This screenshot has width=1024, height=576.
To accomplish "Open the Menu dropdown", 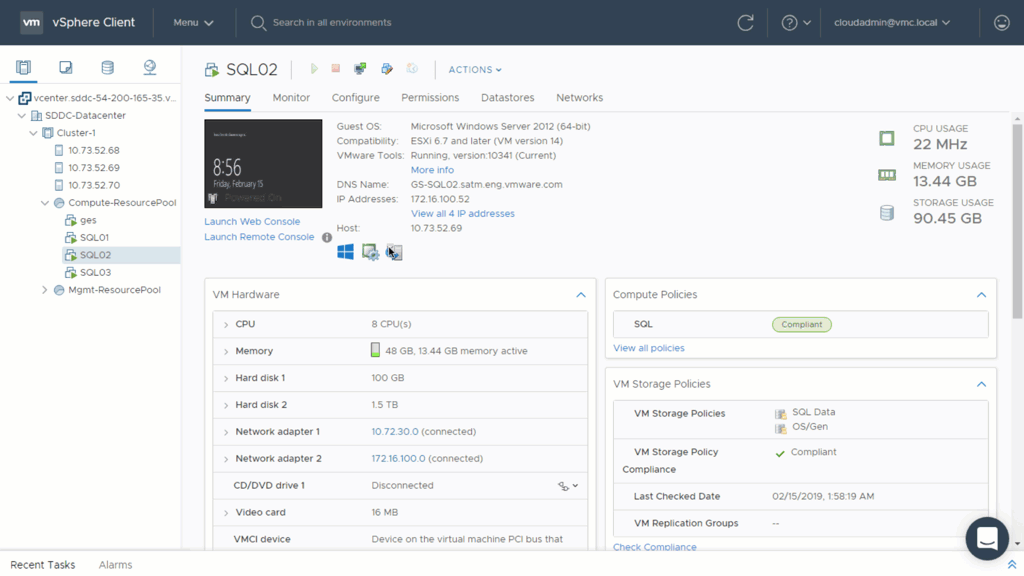I will tap(193, 22).
